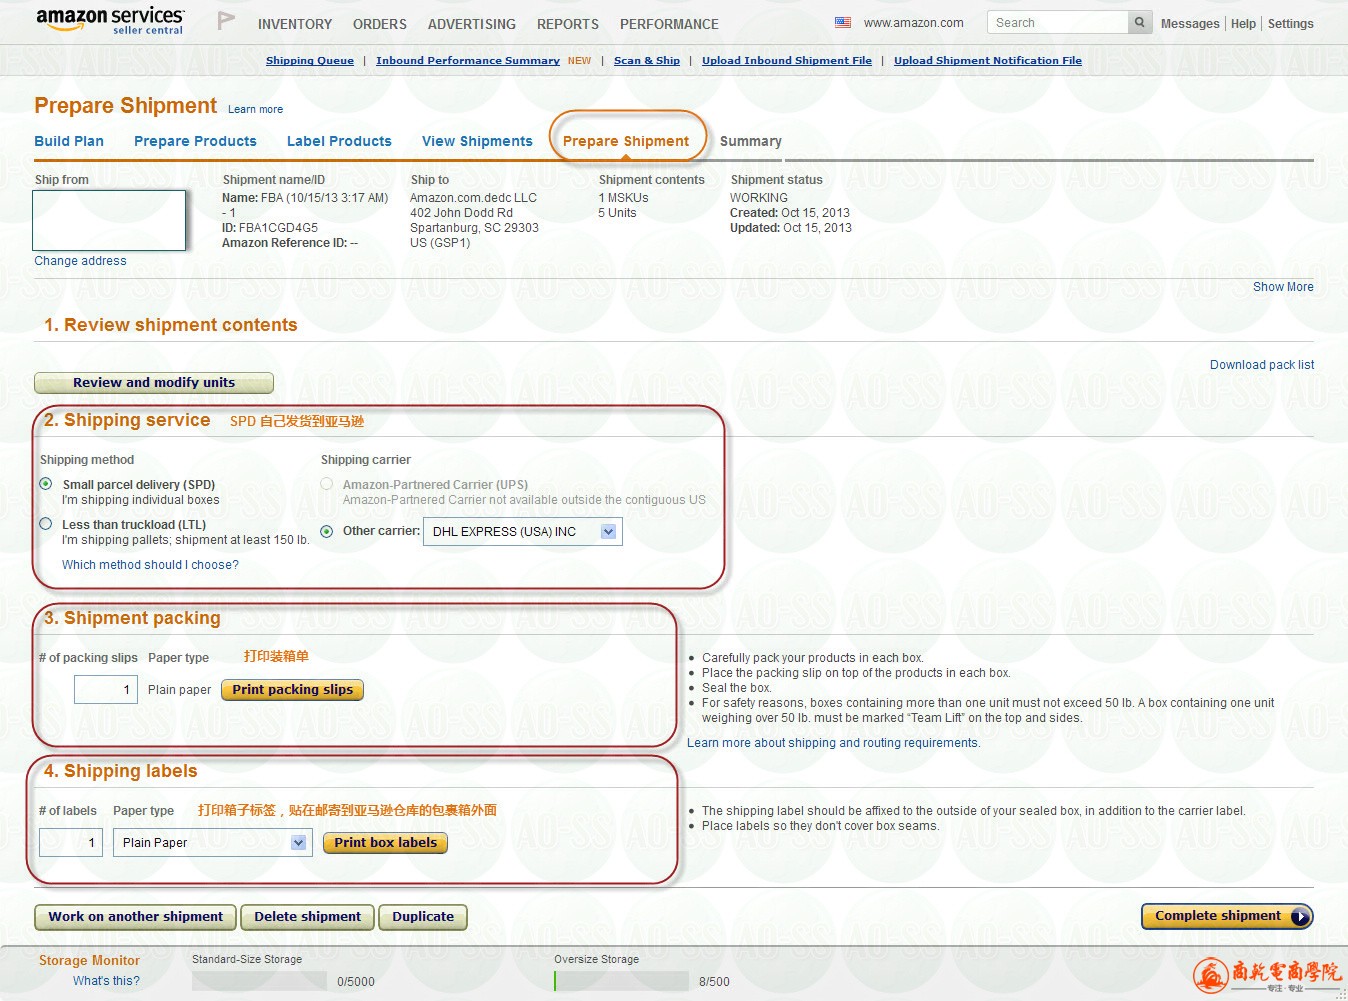Go to the Summary tab

coord(751,141)
